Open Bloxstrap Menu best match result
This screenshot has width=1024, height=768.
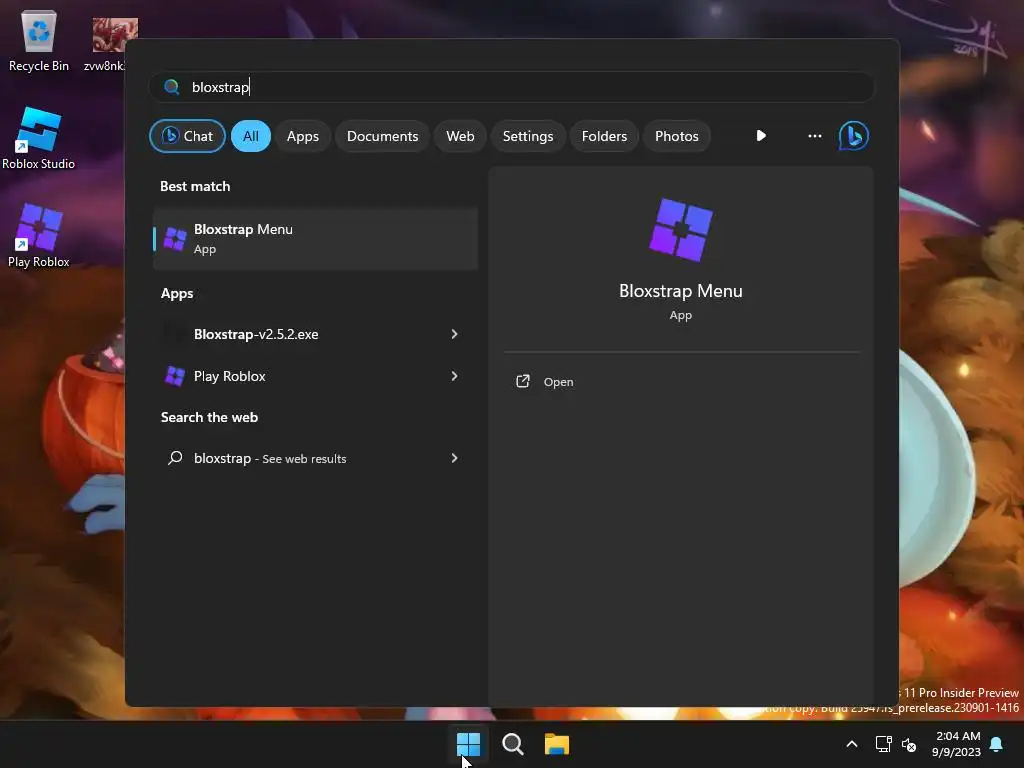(x=315, y=238)
